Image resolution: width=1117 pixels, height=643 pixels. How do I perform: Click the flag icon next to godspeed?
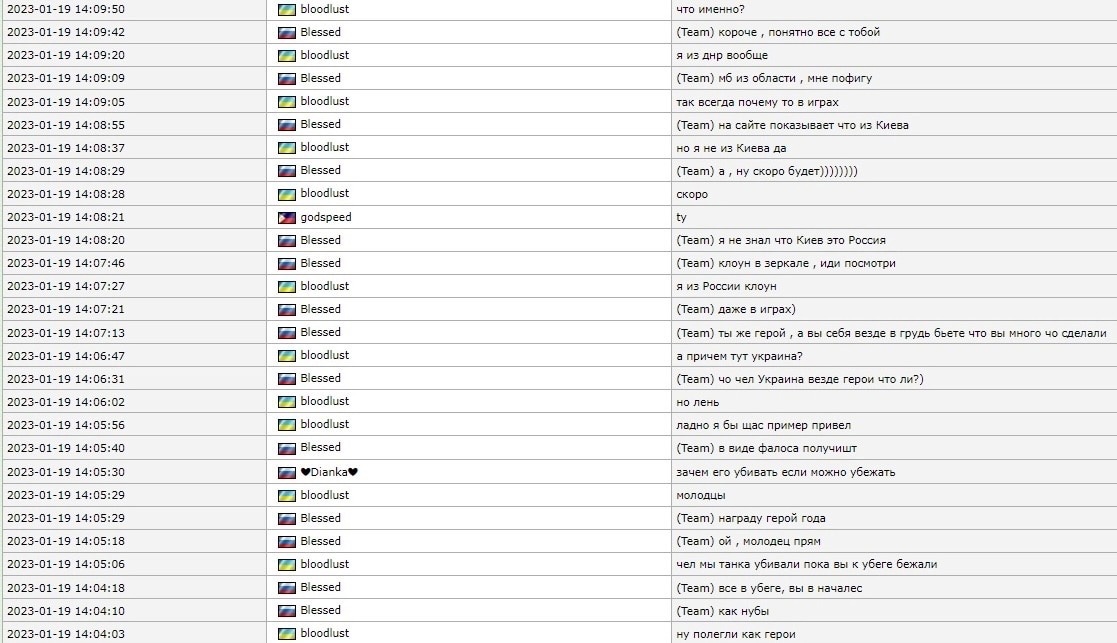point(286,217)
